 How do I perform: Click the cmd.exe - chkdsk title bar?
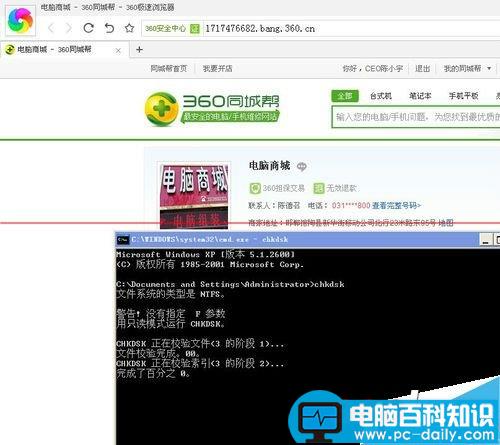point(297,240)
